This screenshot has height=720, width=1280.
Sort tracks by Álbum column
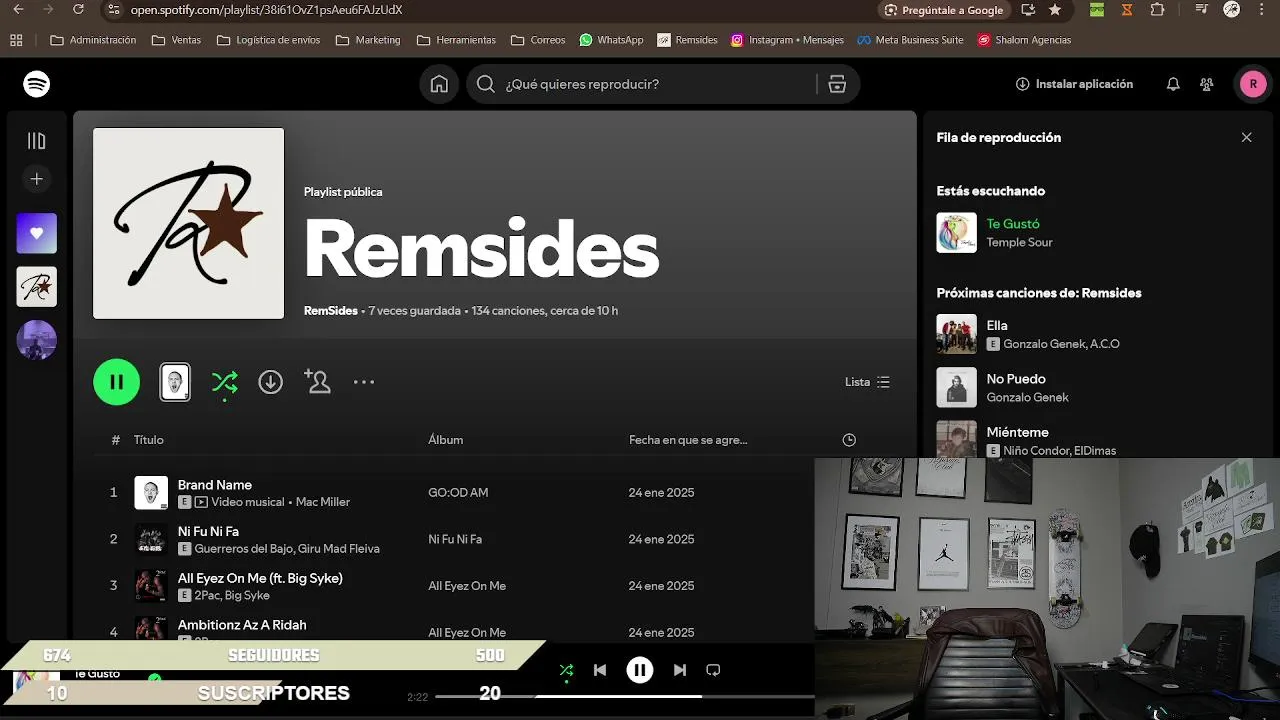click(446, 440)
